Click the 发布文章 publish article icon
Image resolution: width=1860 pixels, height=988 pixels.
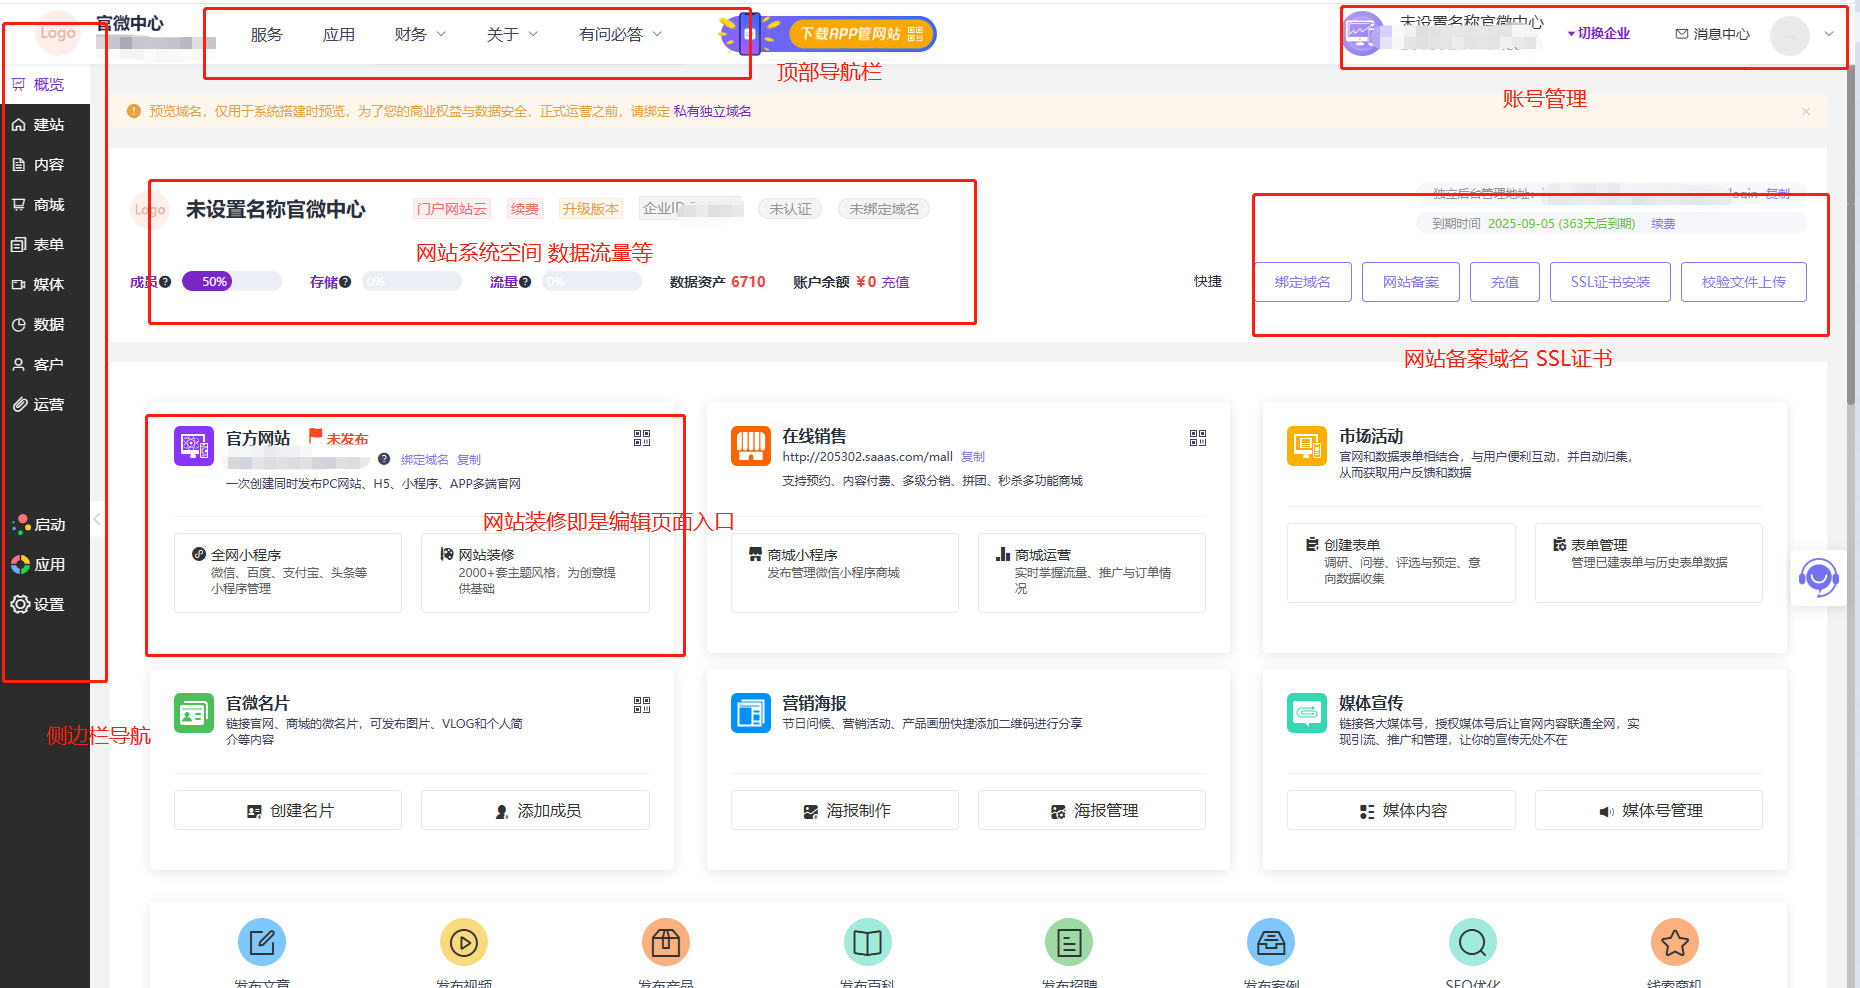pyautogui.click(x=262, y=942)
